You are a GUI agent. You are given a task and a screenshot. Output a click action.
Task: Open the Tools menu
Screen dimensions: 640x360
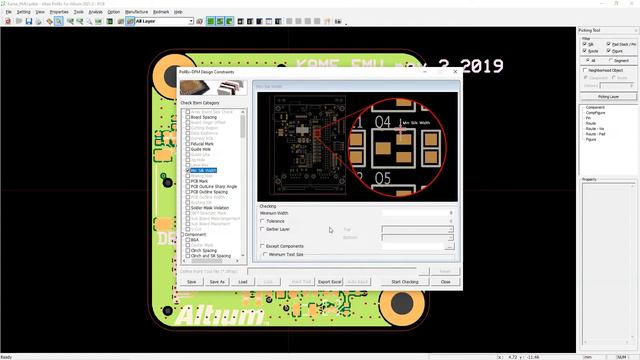78,12
